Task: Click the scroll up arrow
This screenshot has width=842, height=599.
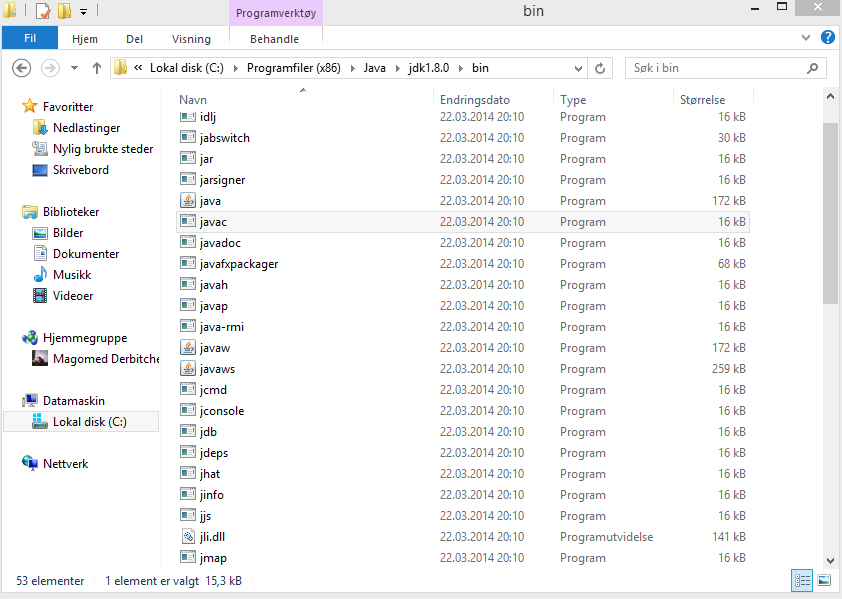Action: pyautogui.click(x=830, y=97)
